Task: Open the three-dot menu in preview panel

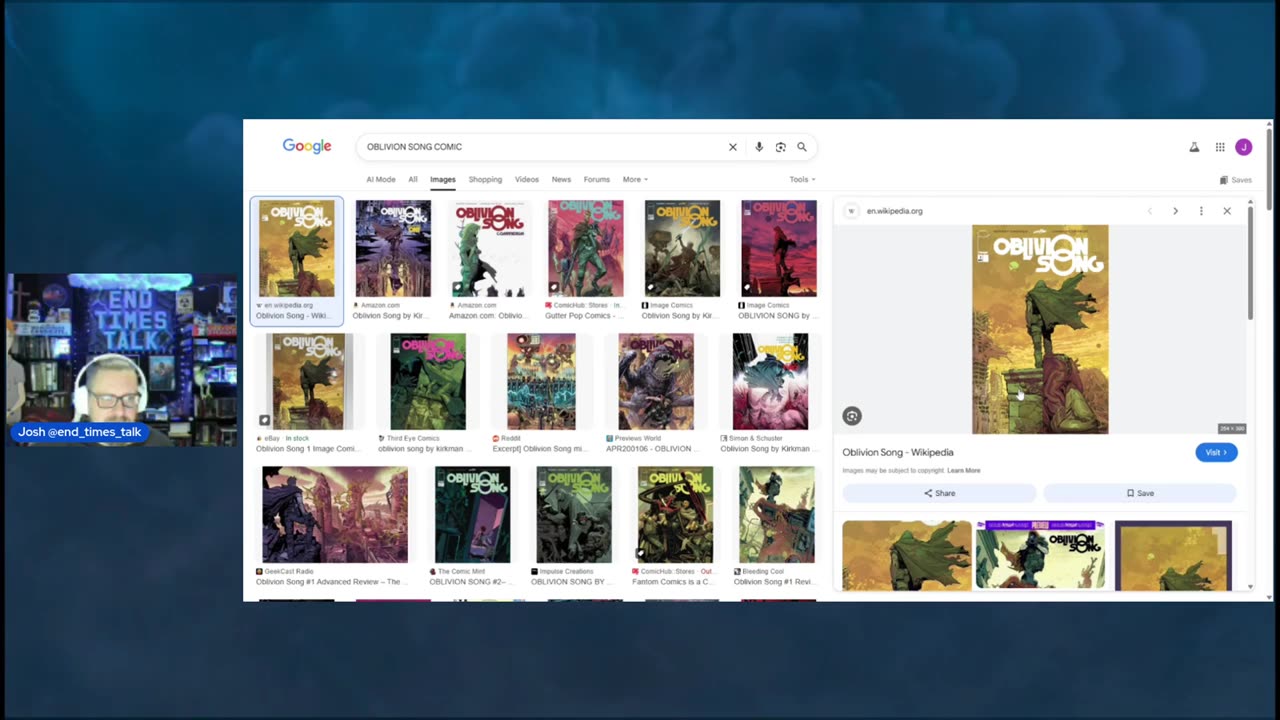Action: 1201,211
